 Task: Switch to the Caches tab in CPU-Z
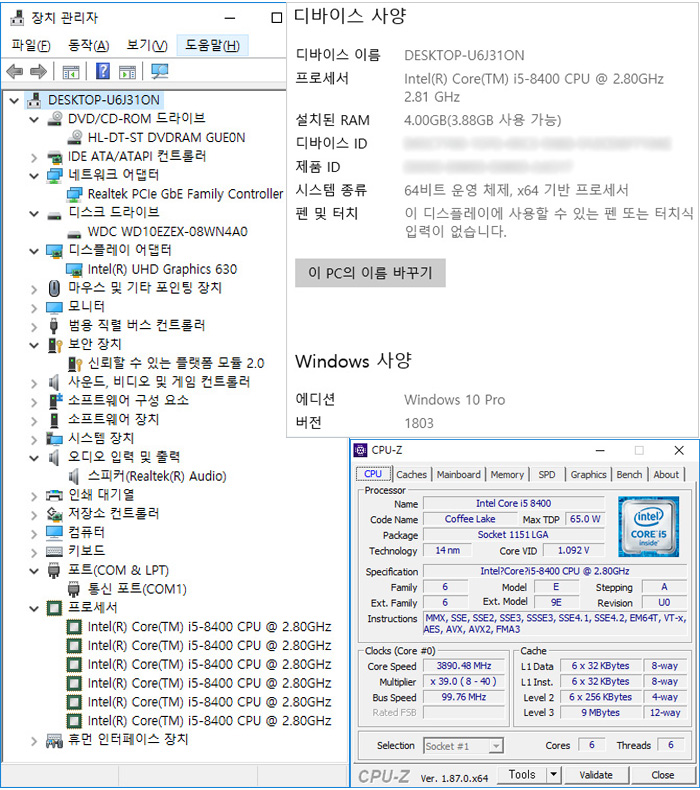click(x=411, y=474)
